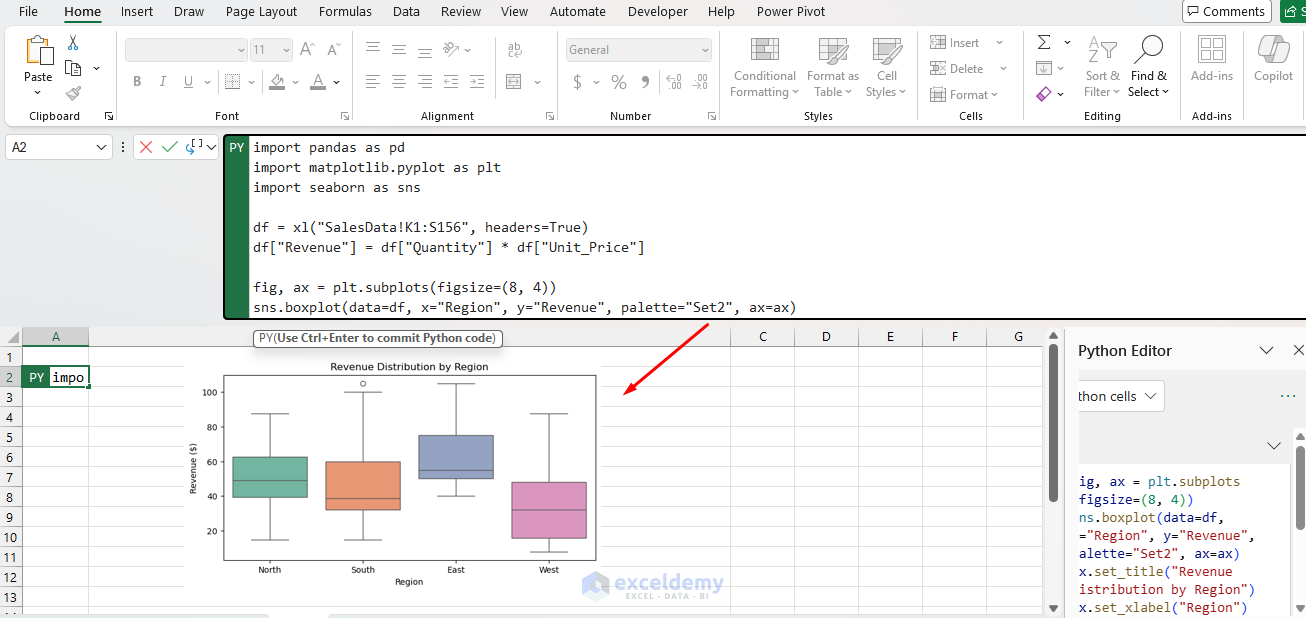Select the Format Painter brush
This screenshot has height=618, width=1306.
point(73,93)
